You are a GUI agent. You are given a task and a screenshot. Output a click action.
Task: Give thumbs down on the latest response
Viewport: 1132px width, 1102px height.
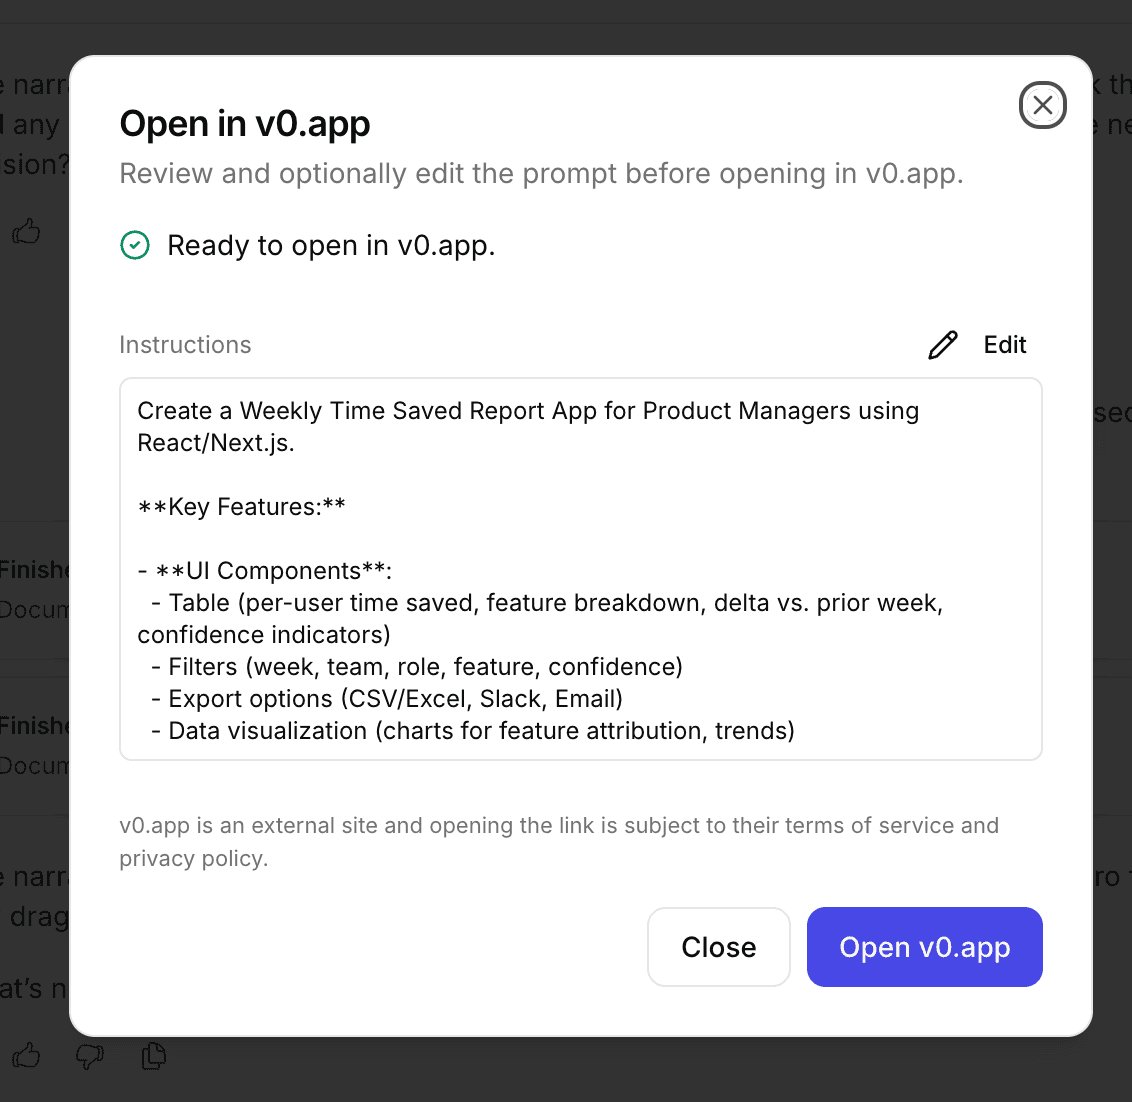tap(90, 1056)
